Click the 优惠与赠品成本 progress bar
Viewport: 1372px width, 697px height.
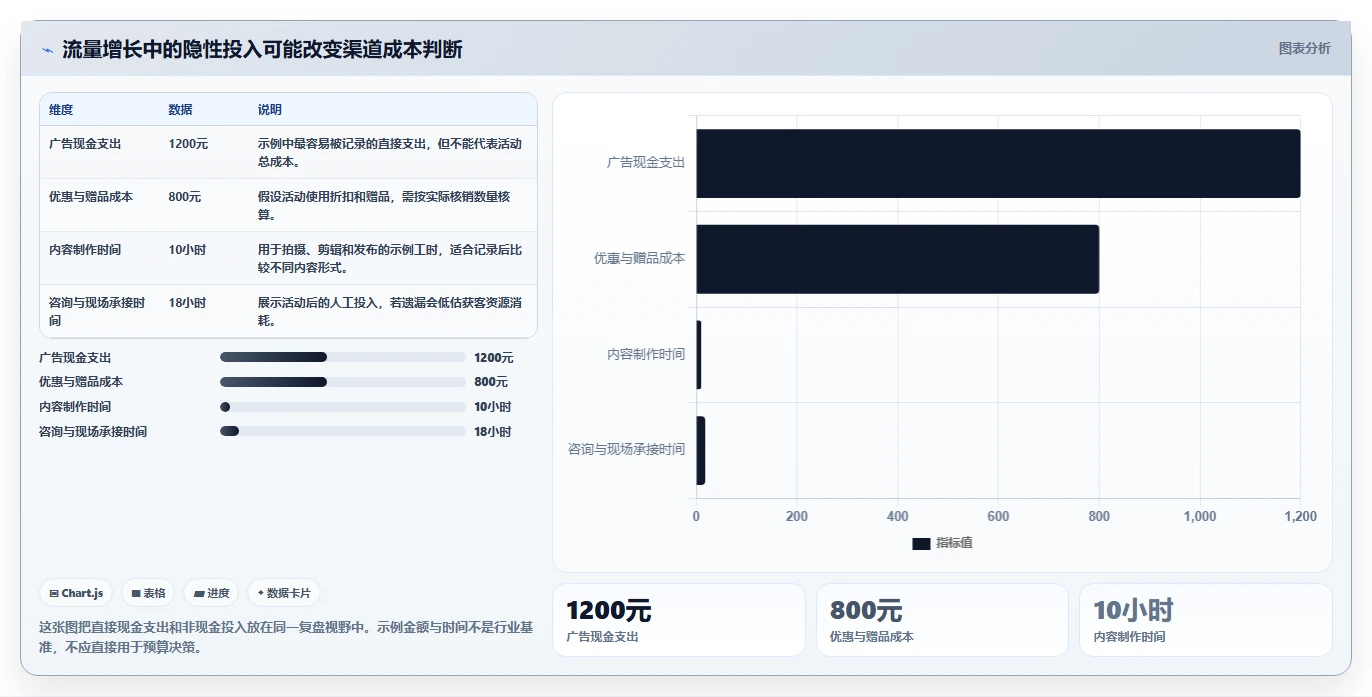click(343, 382)
